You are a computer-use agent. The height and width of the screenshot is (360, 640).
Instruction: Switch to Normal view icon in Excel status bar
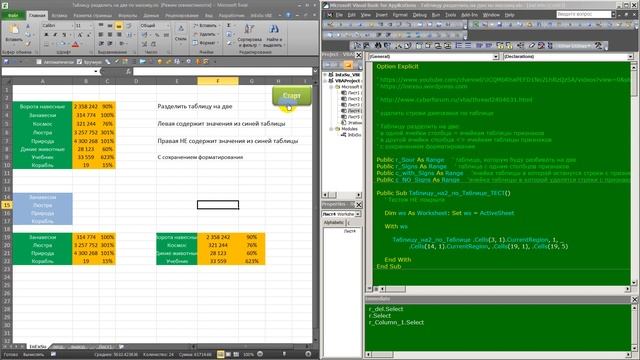click(x=220, y=354)
